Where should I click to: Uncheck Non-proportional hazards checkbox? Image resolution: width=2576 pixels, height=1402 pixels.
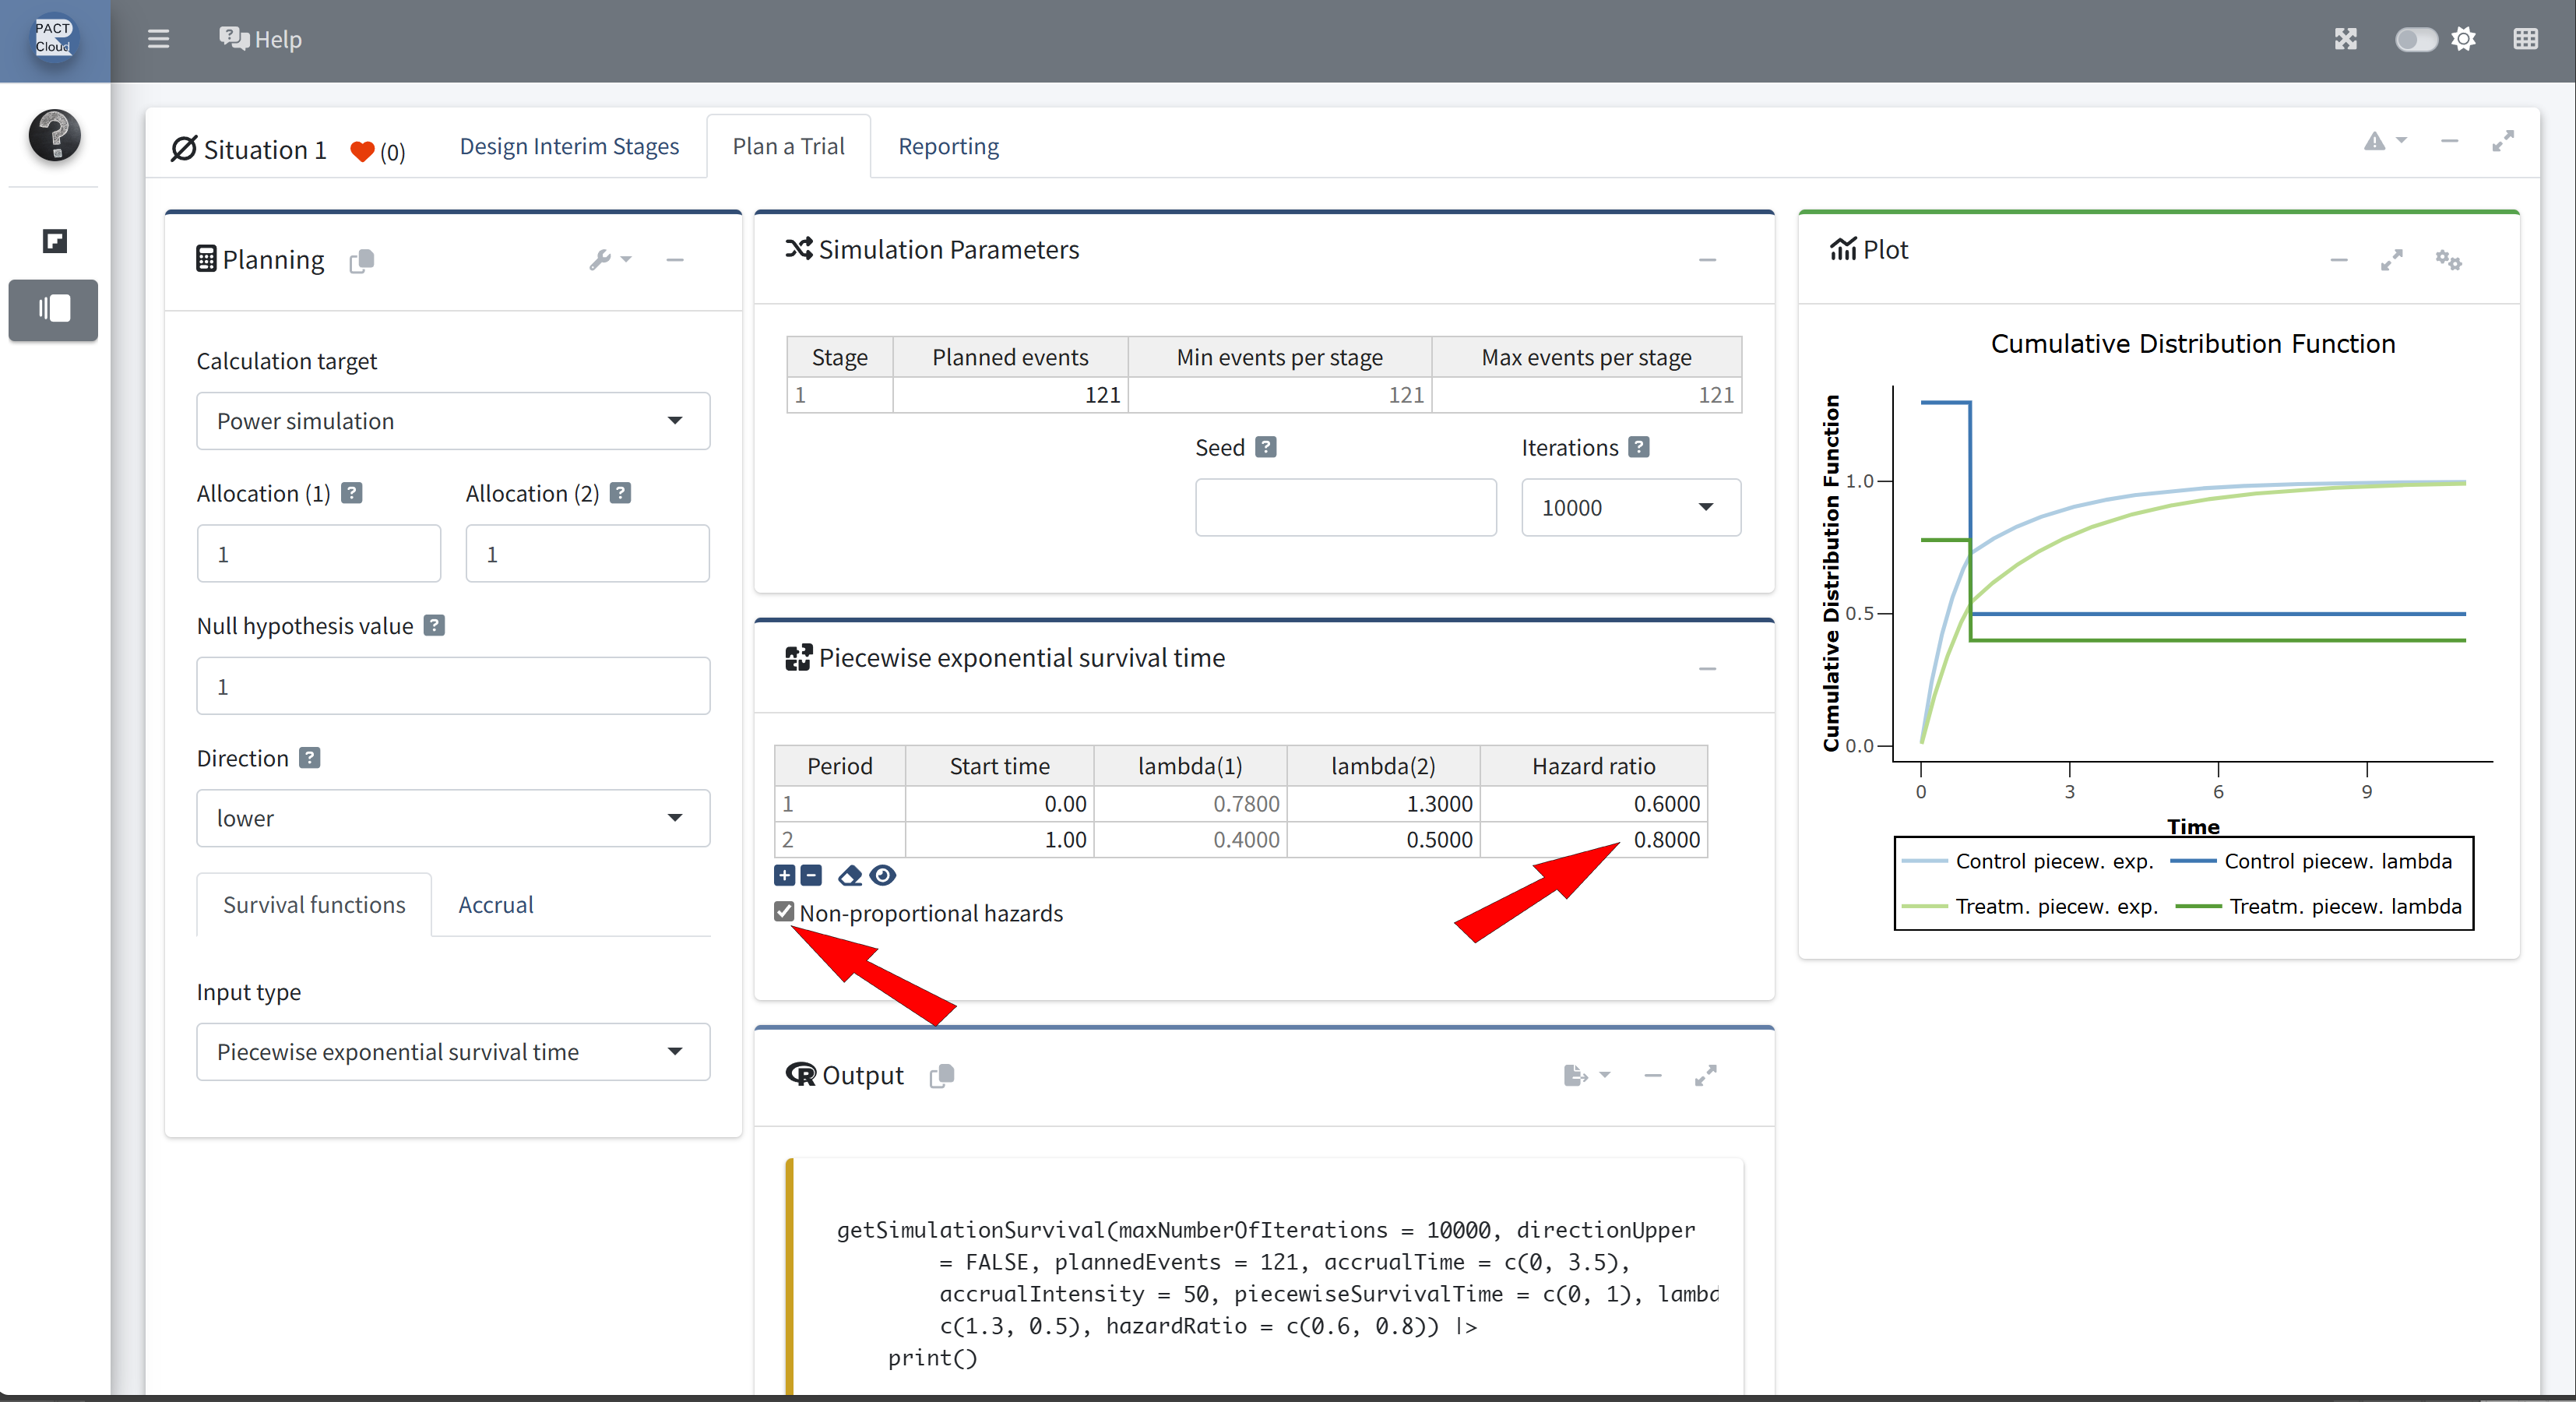[784, 912]
